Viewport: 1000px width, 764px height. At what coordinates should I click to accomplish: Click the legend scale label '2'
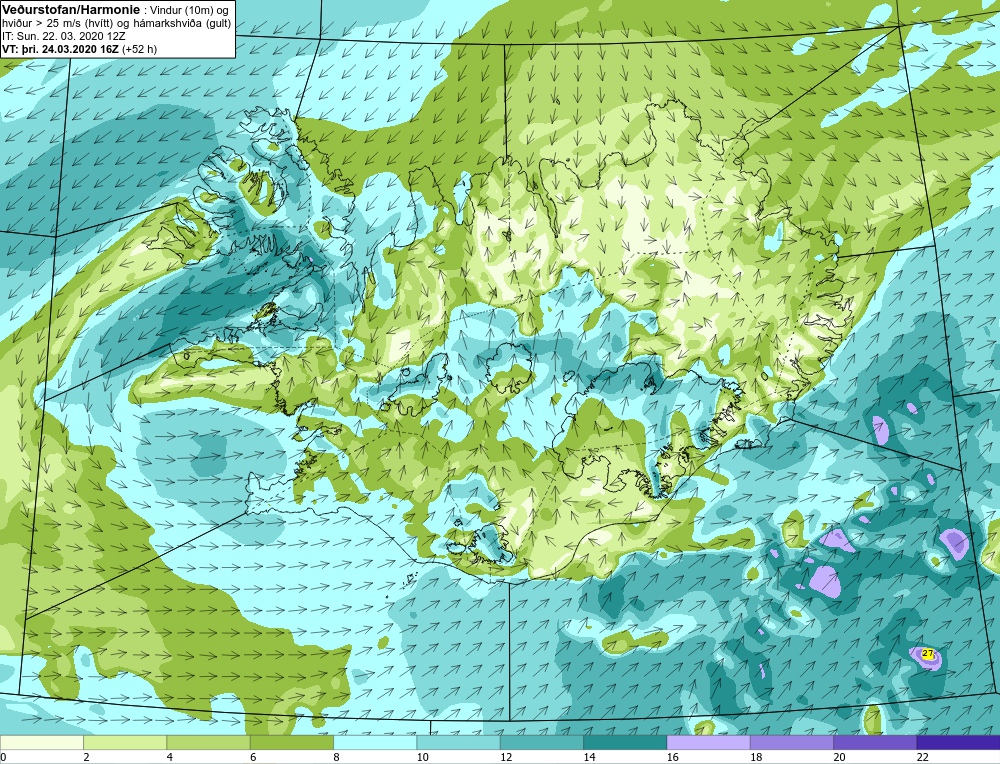point(86,757)
